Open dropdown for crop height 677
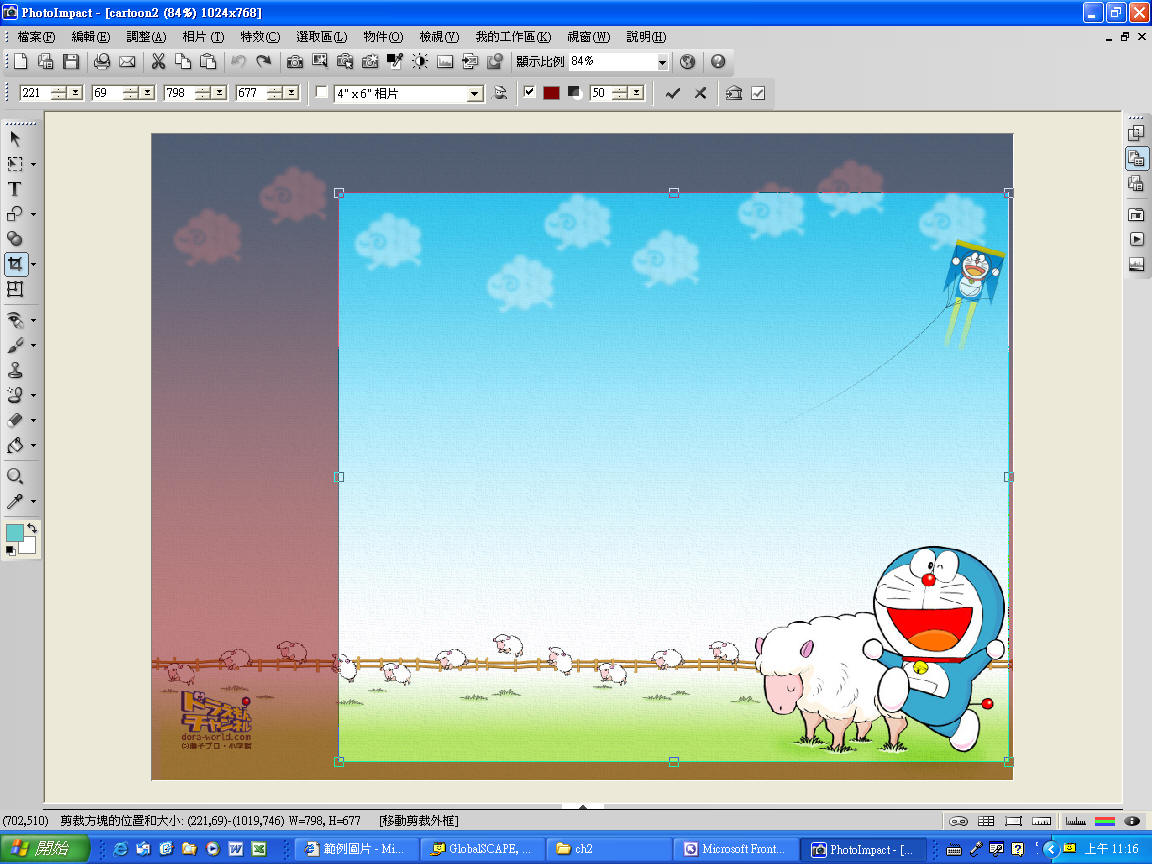This screenshot has width=1152, height=864. pyautogui.click(x=292, y=93)
